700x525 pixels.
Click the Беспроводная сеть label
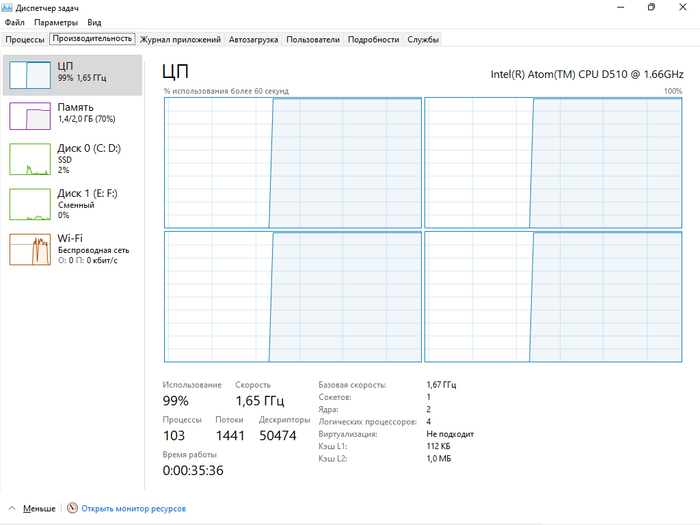tap(93, 250)
